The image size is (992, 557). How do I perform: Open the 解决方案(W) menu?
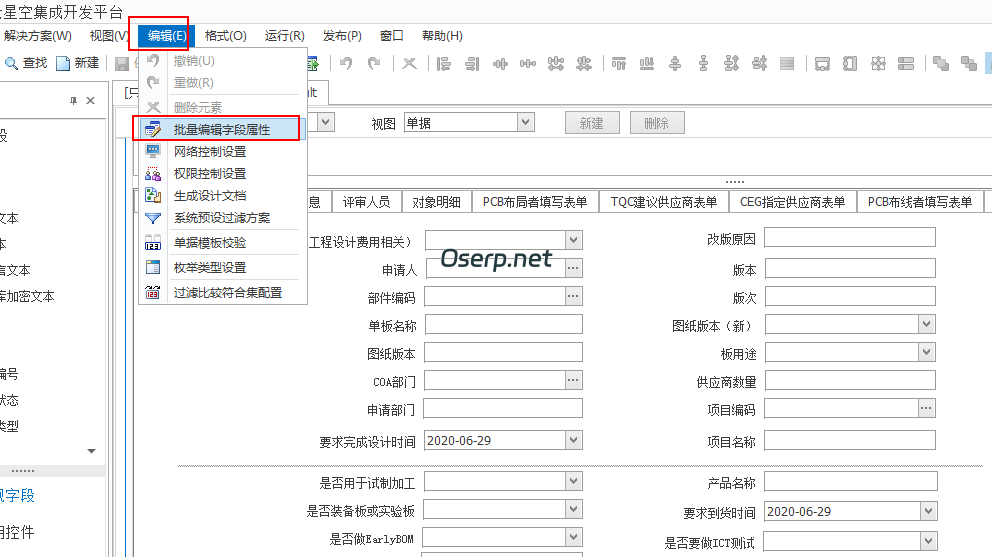37,36
